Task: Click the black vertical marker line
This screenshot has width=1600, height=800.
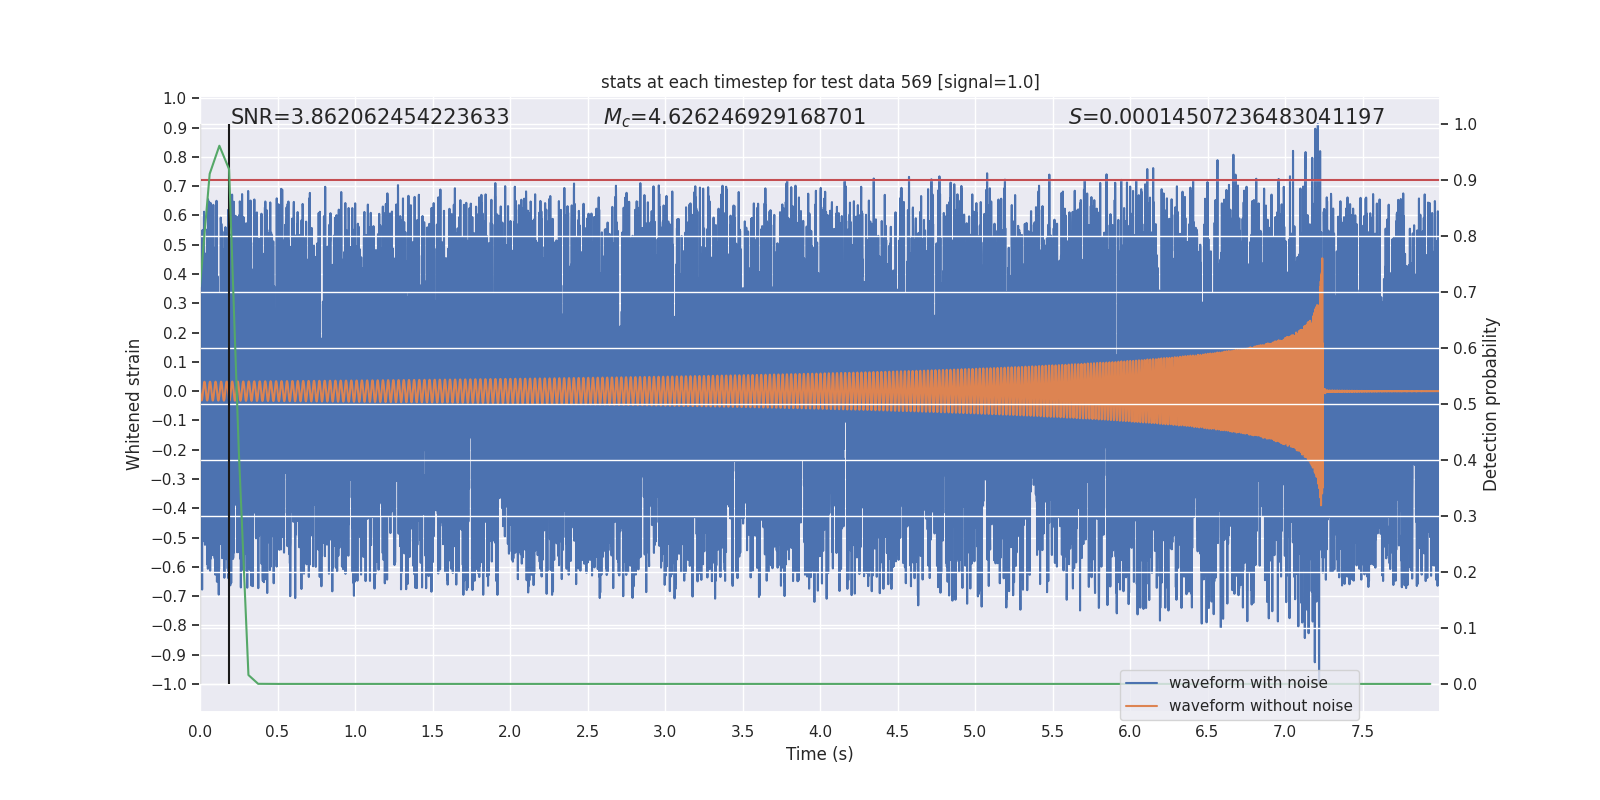Action: (229, 404)
